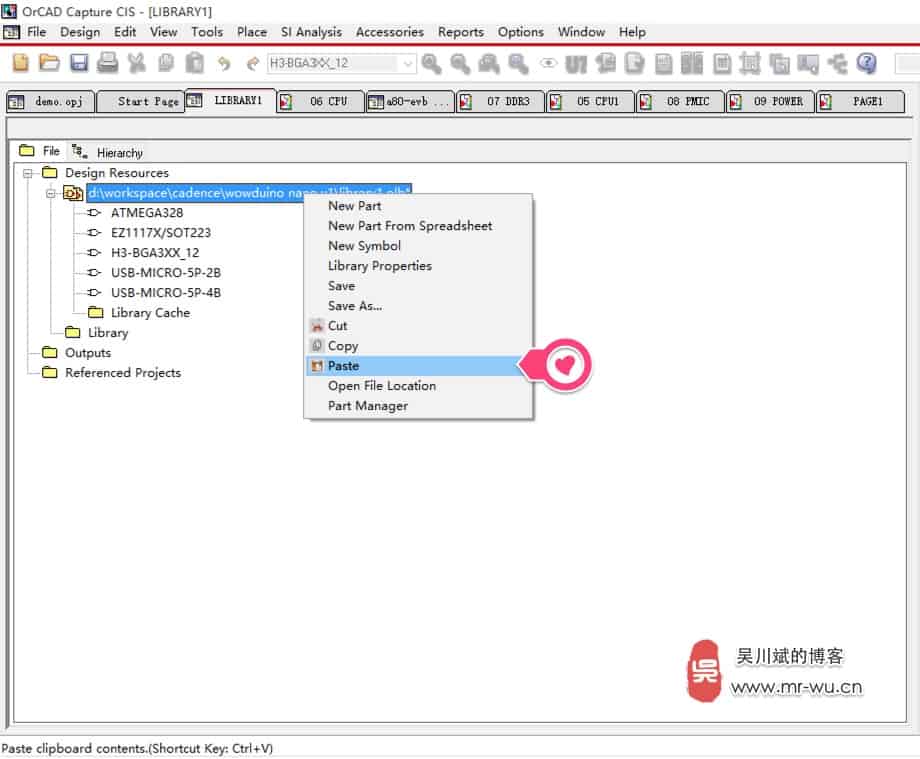Click the Zoom Out magnifier icon
The image size is (920, 759).
[x=460, y=63]
